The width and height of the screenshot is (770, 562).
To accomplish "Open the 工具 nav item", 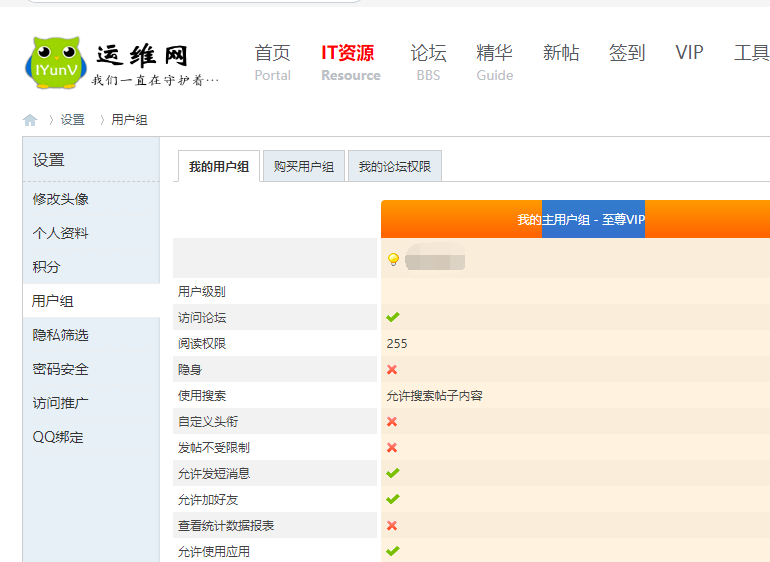I will pos(751,53).
